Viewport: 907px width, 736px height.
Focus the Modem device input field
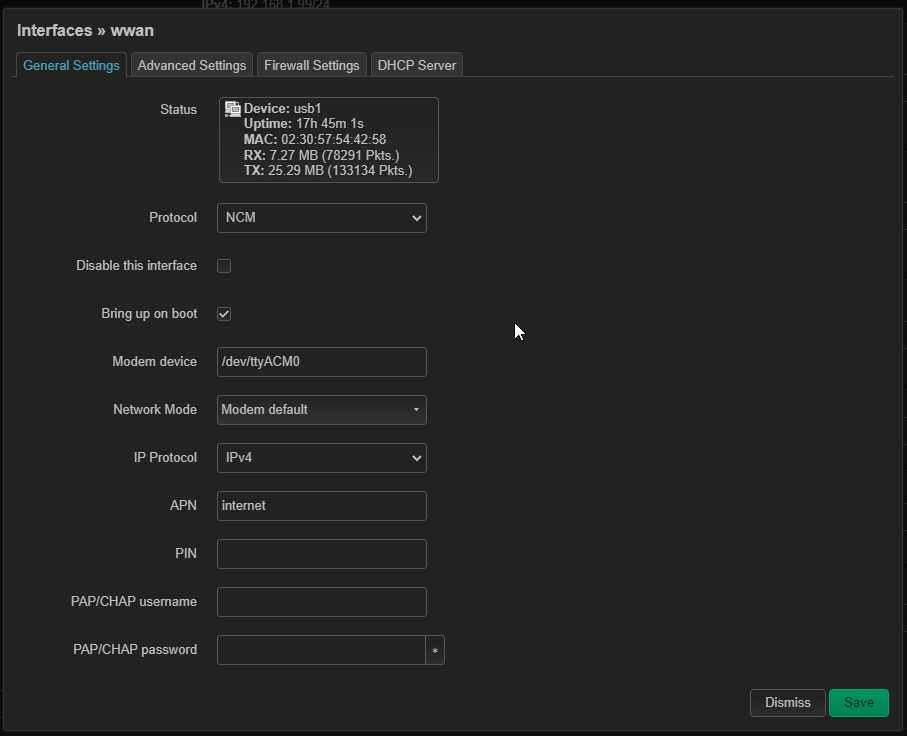point(321,362)
